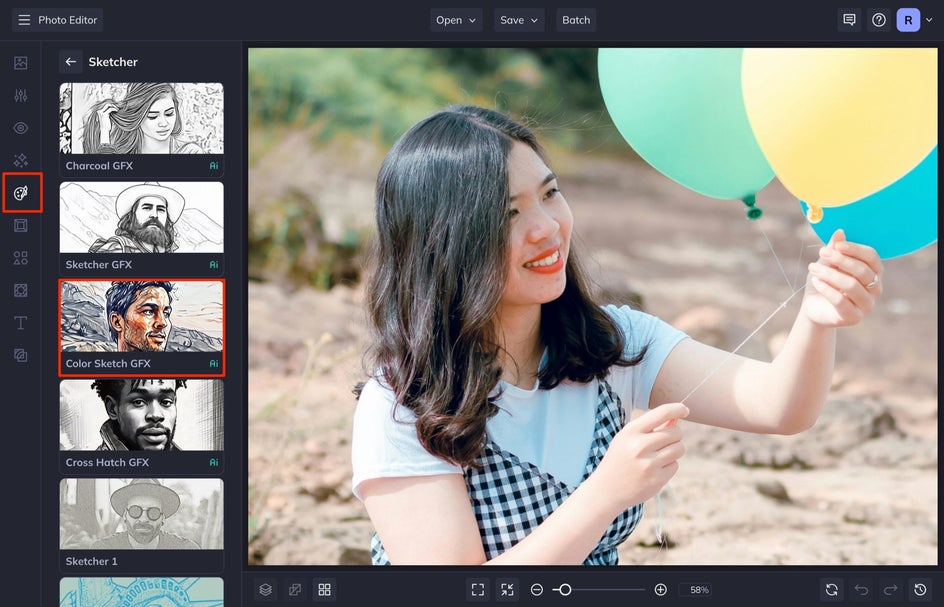The height and width of the screenshot is (607, 944).
Task: Open the Image Manager sidebar icon
Action: click(20, 63)
